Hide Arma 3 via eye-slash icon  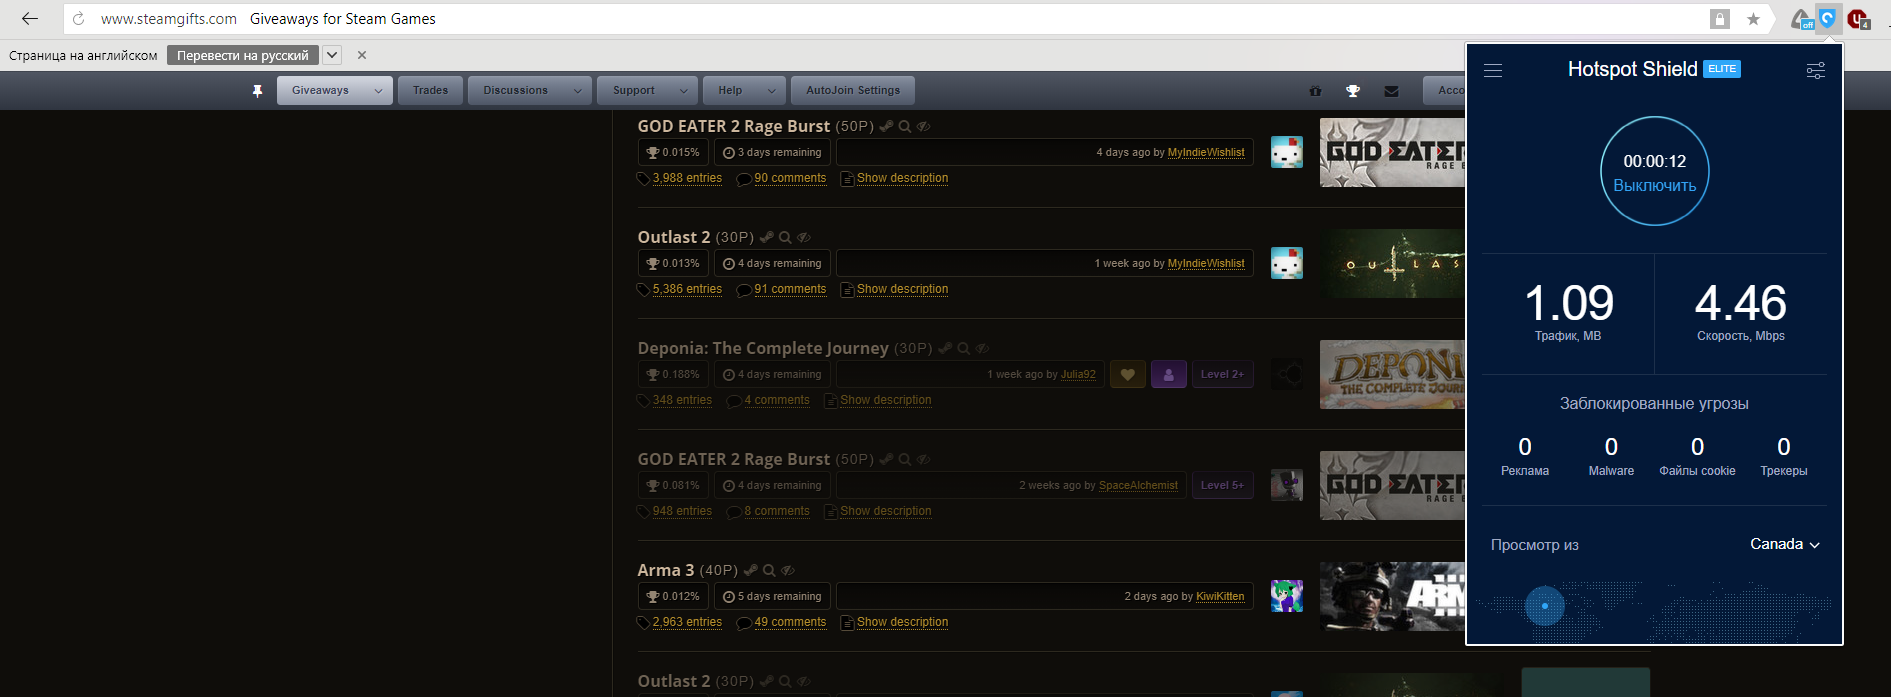click(x=788, y=570)
